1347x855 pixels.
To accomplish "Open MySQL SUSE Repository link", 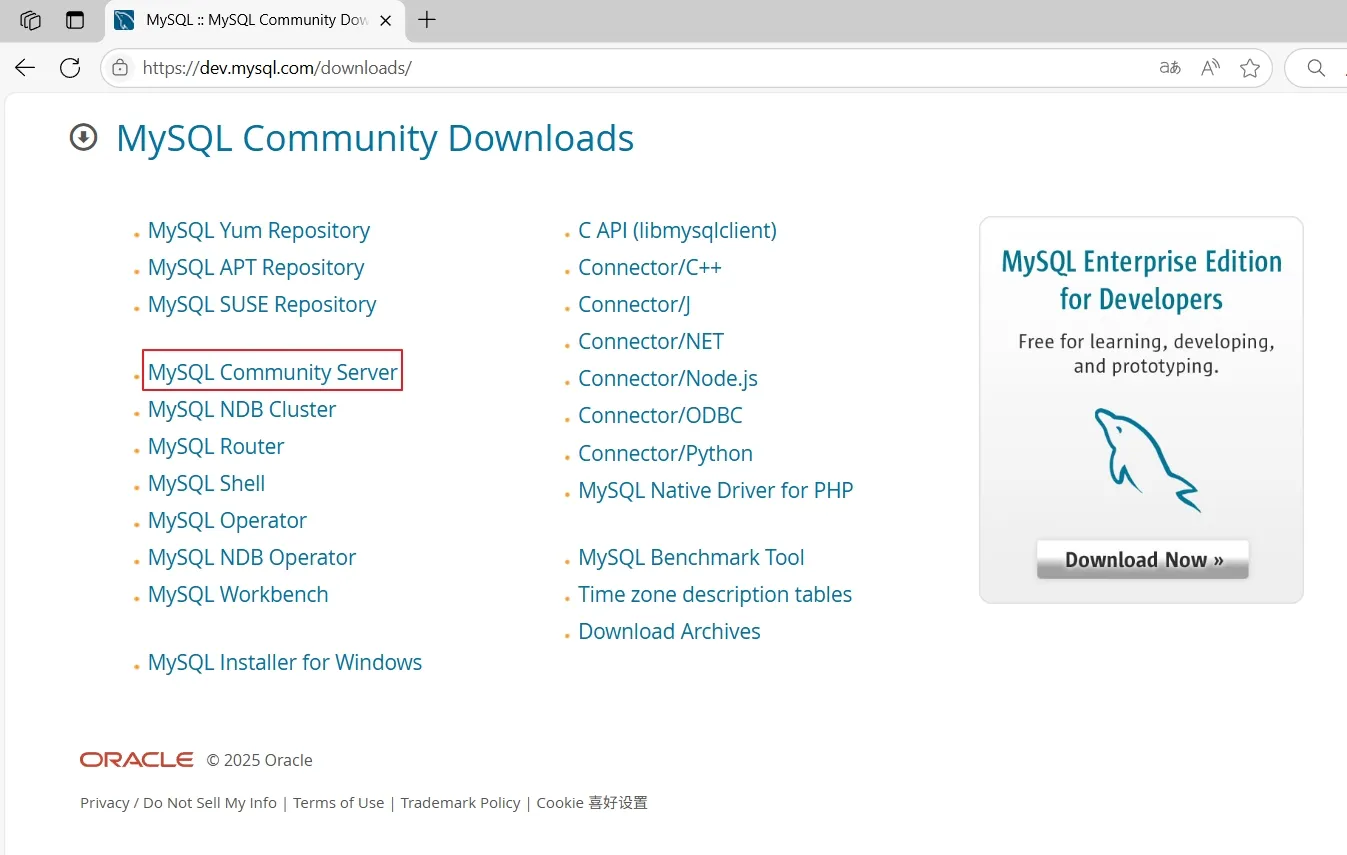I will pyautogui.click(x=262, y=304).
